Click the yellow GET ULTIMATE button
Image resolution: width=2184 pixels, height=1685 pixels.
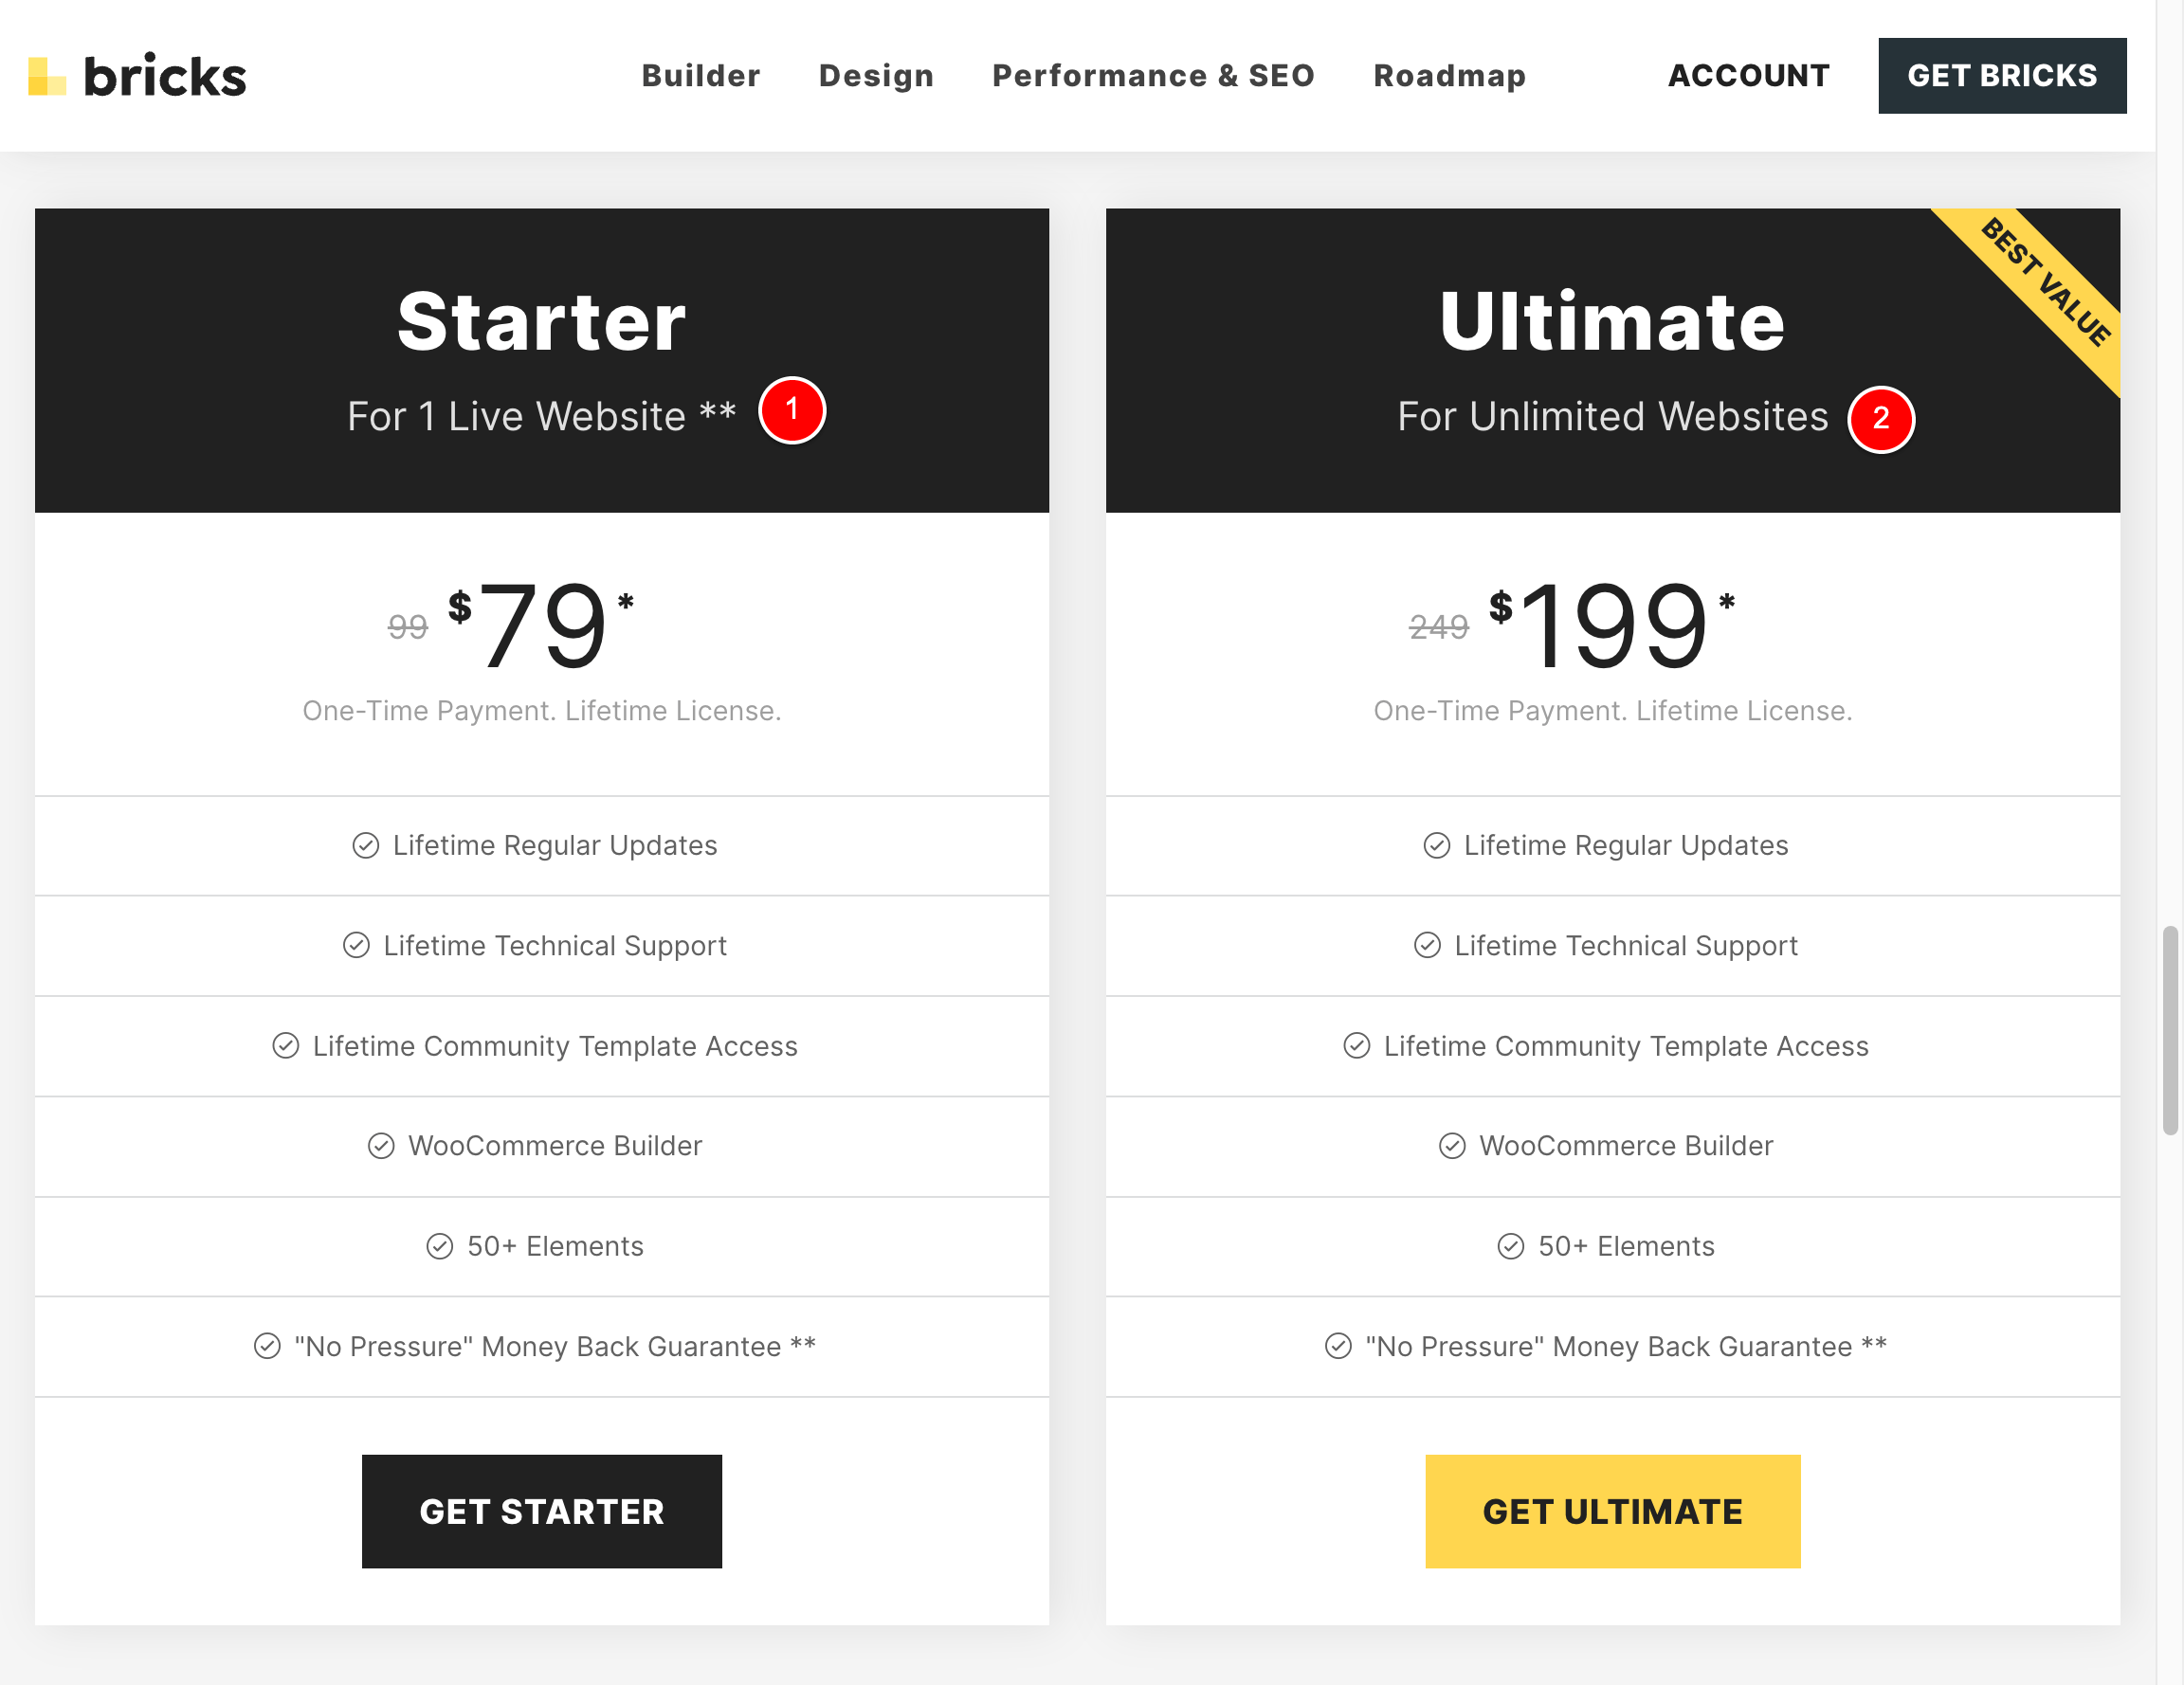click(1613, 1511)
